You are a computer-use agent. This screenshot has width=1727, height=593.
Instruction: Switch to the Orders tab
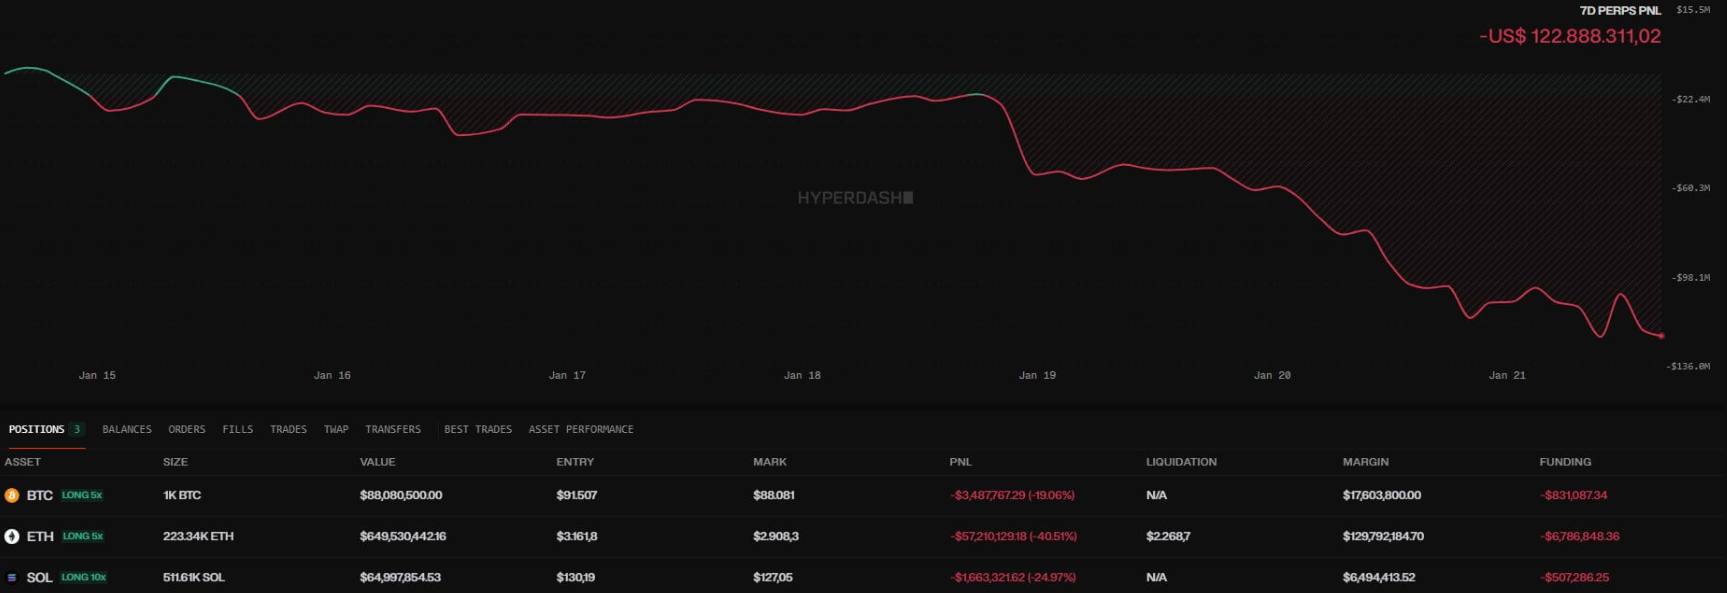[187, 429]
